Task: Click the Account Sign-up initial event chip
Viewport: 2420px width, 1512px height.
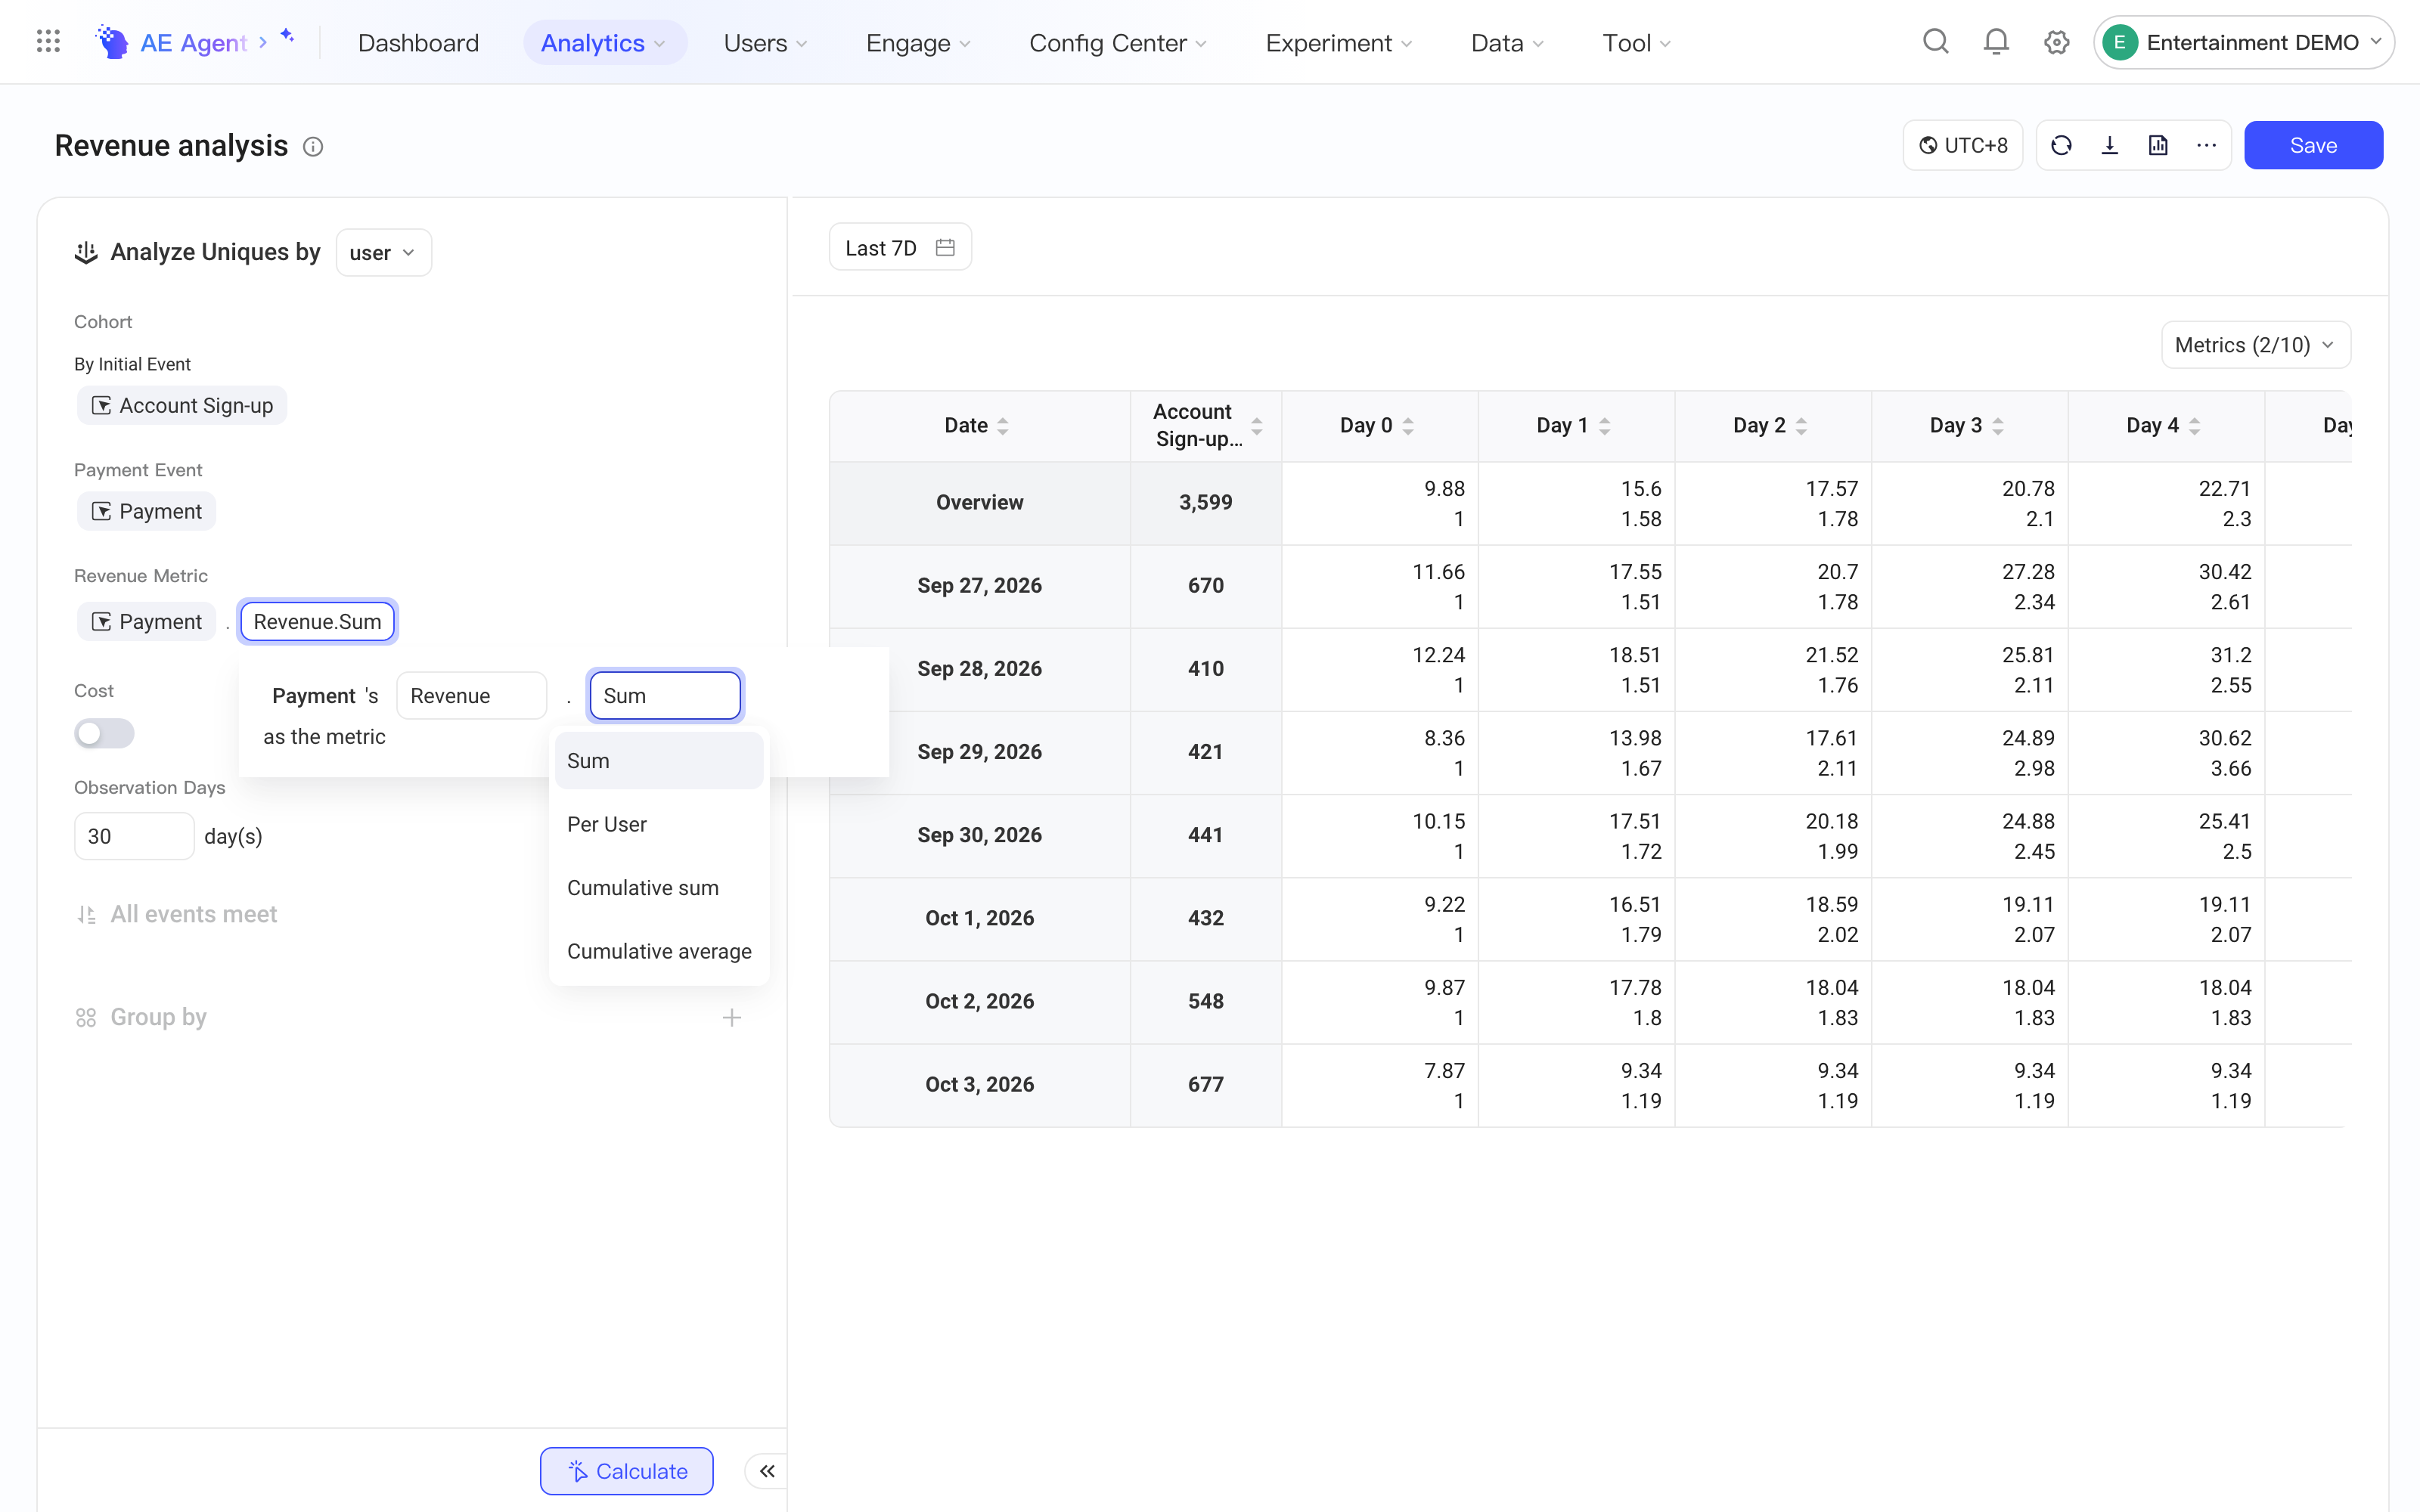Action: (182, 405)
